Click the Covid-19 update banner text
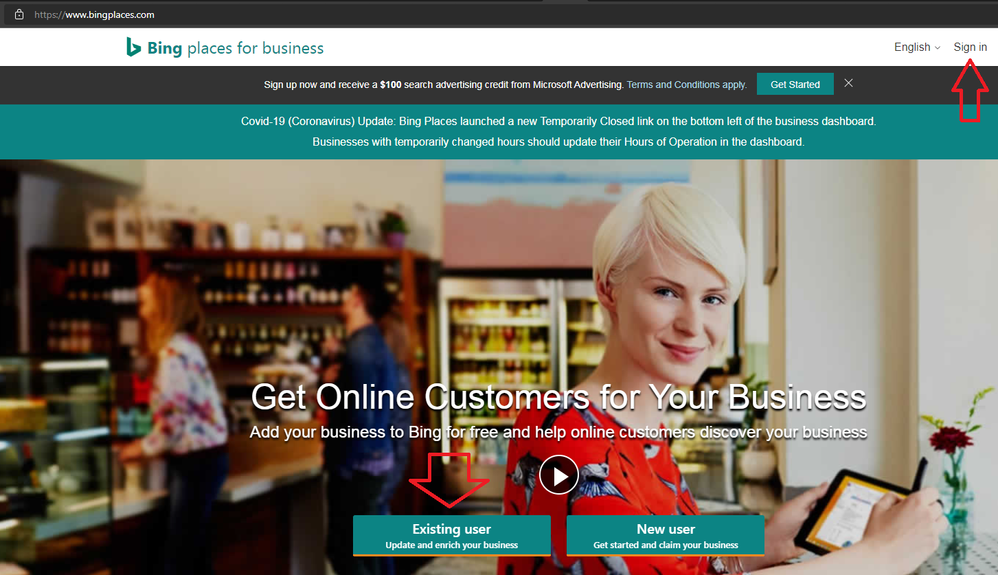Image resolution: width=998 pixels, height=575 pixels. [x=558, y=131]
